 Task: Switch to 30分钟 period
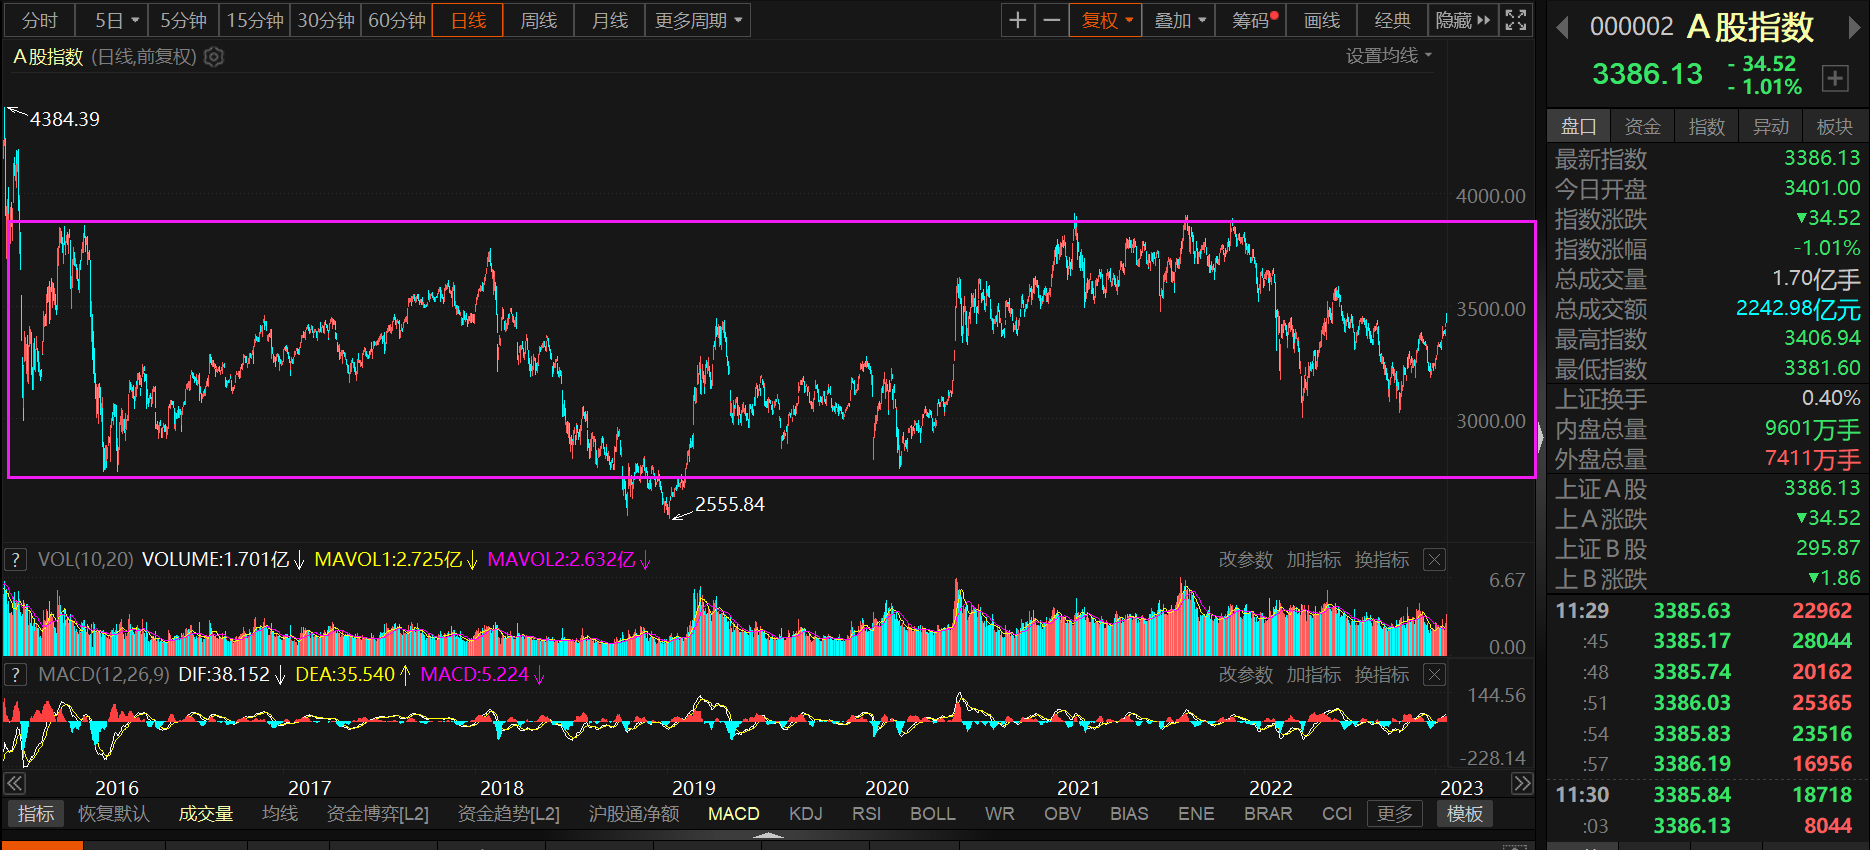(x=326, y=20)
